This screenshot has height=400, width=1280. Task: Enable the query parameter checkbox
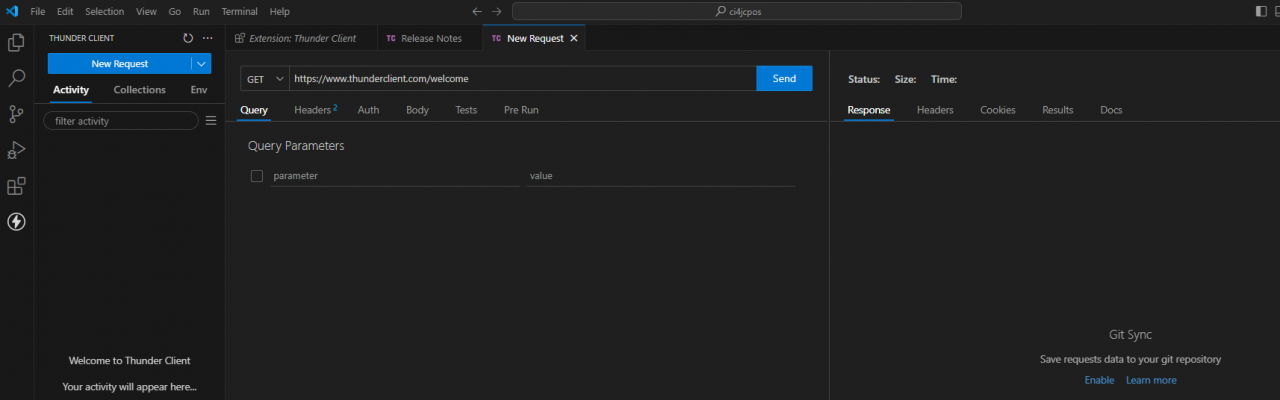pyautogui.click(x=257, y=176)
